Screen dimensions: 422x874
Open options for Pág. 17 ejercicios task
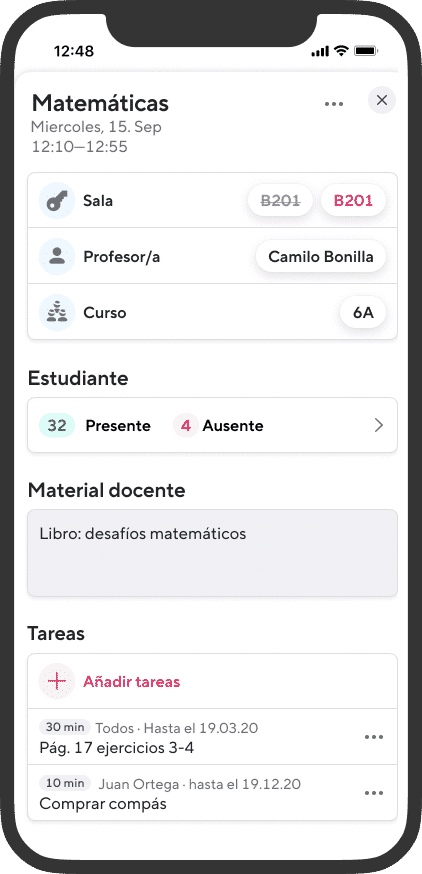point(374,737)
